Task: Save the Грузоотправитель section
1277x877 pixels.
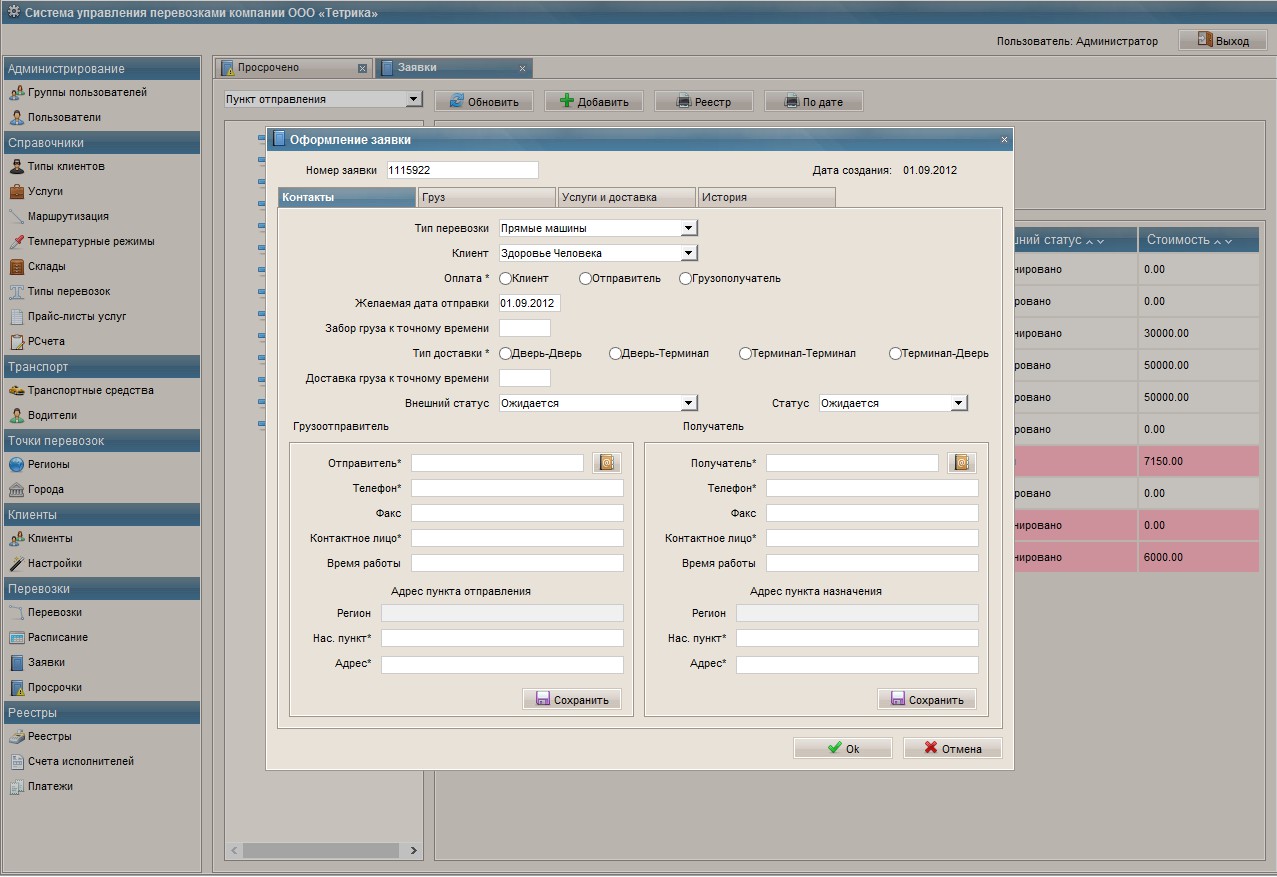Action: 572,699
